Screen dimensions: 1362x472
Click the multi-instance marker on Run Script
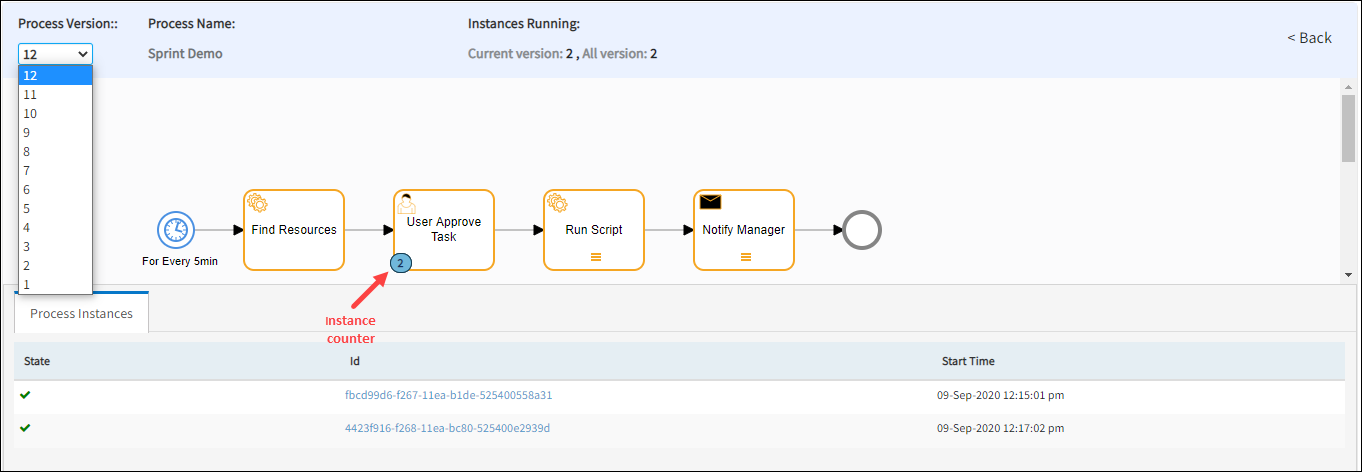[594, 257]
